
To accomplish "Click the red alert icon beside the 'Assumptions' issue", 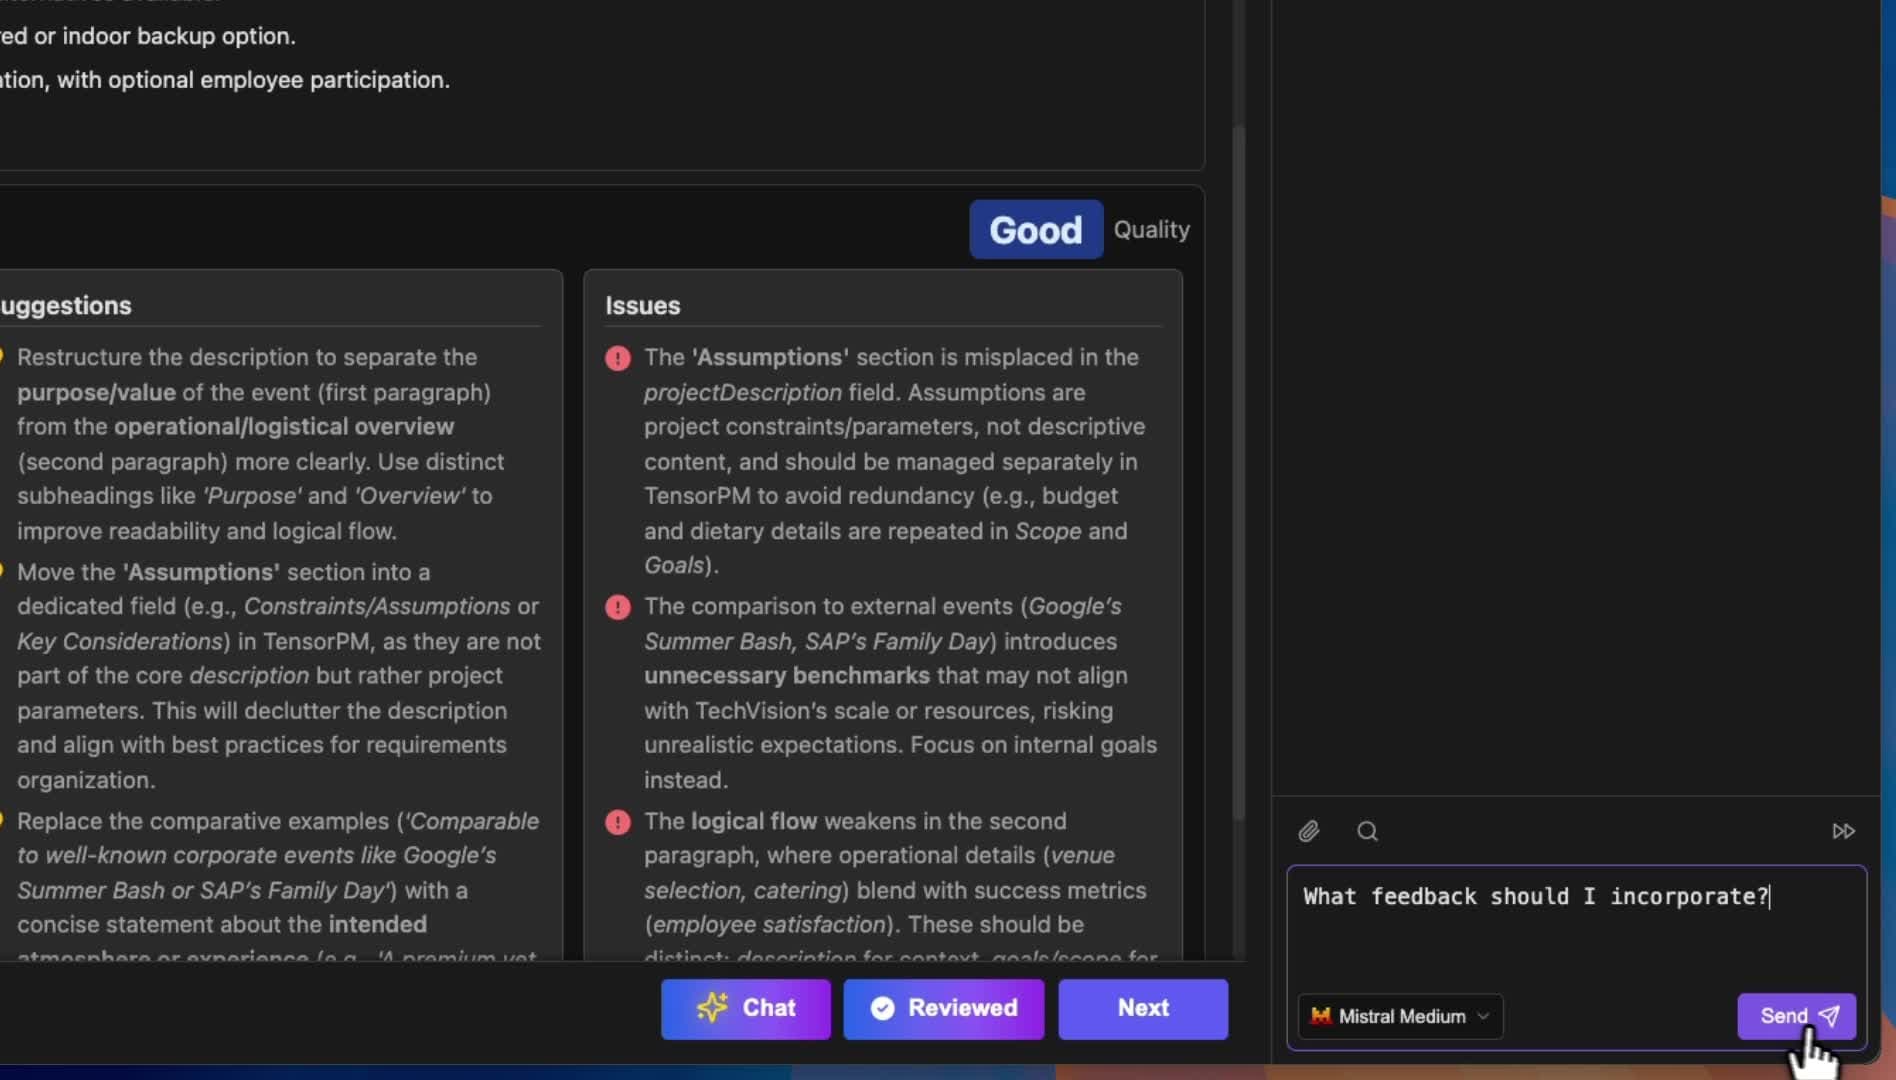I will (618, 358).
